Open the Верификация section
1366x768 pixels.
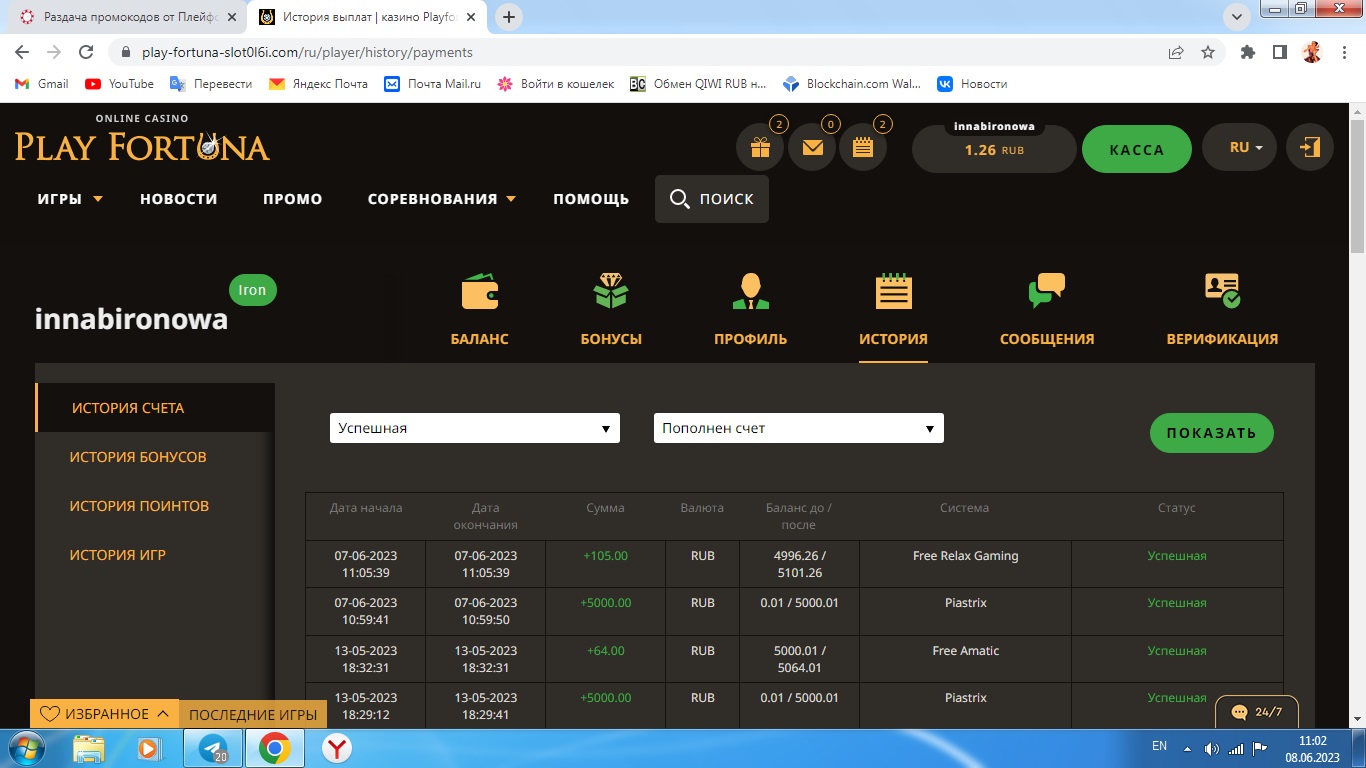pyautogui.click(x=1222, y=310)
